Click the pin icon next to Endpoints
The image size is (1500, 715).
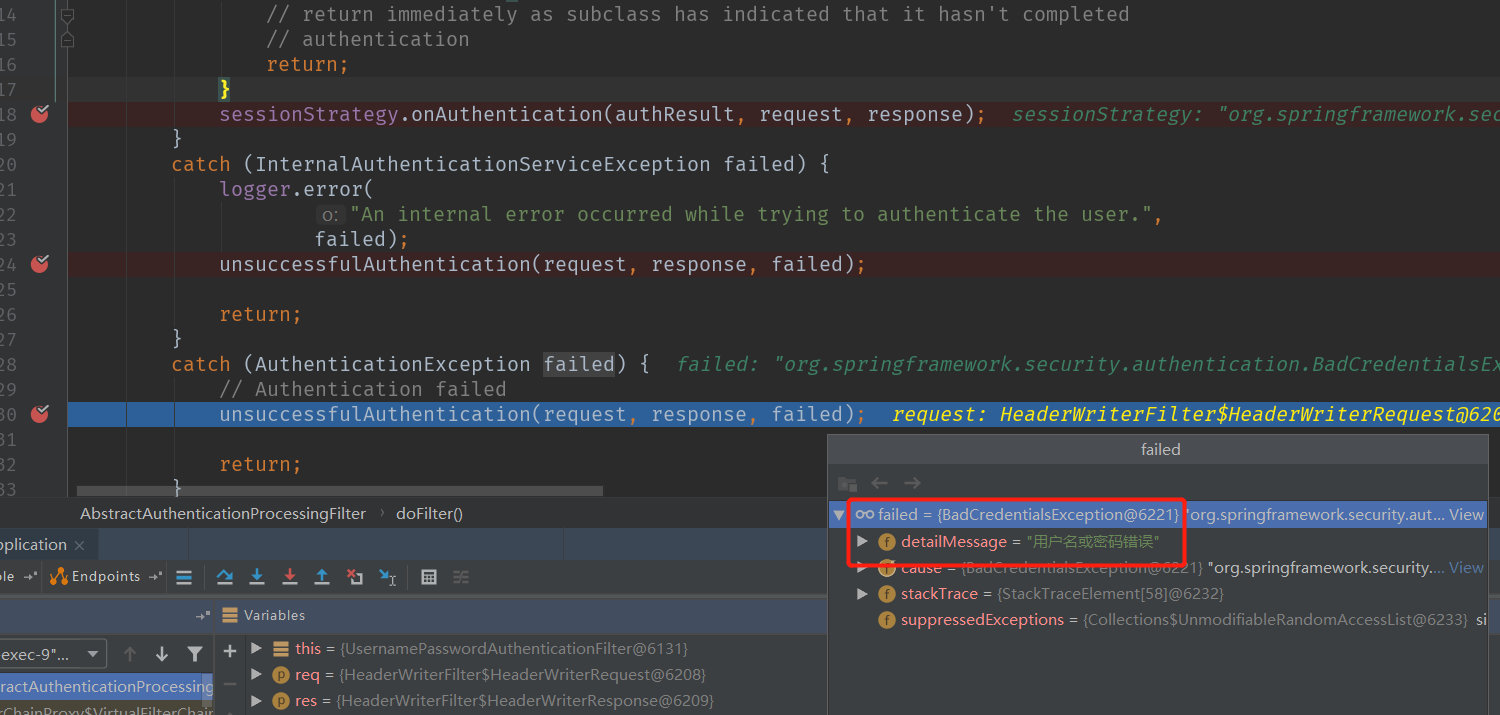[x=155, y=577]
